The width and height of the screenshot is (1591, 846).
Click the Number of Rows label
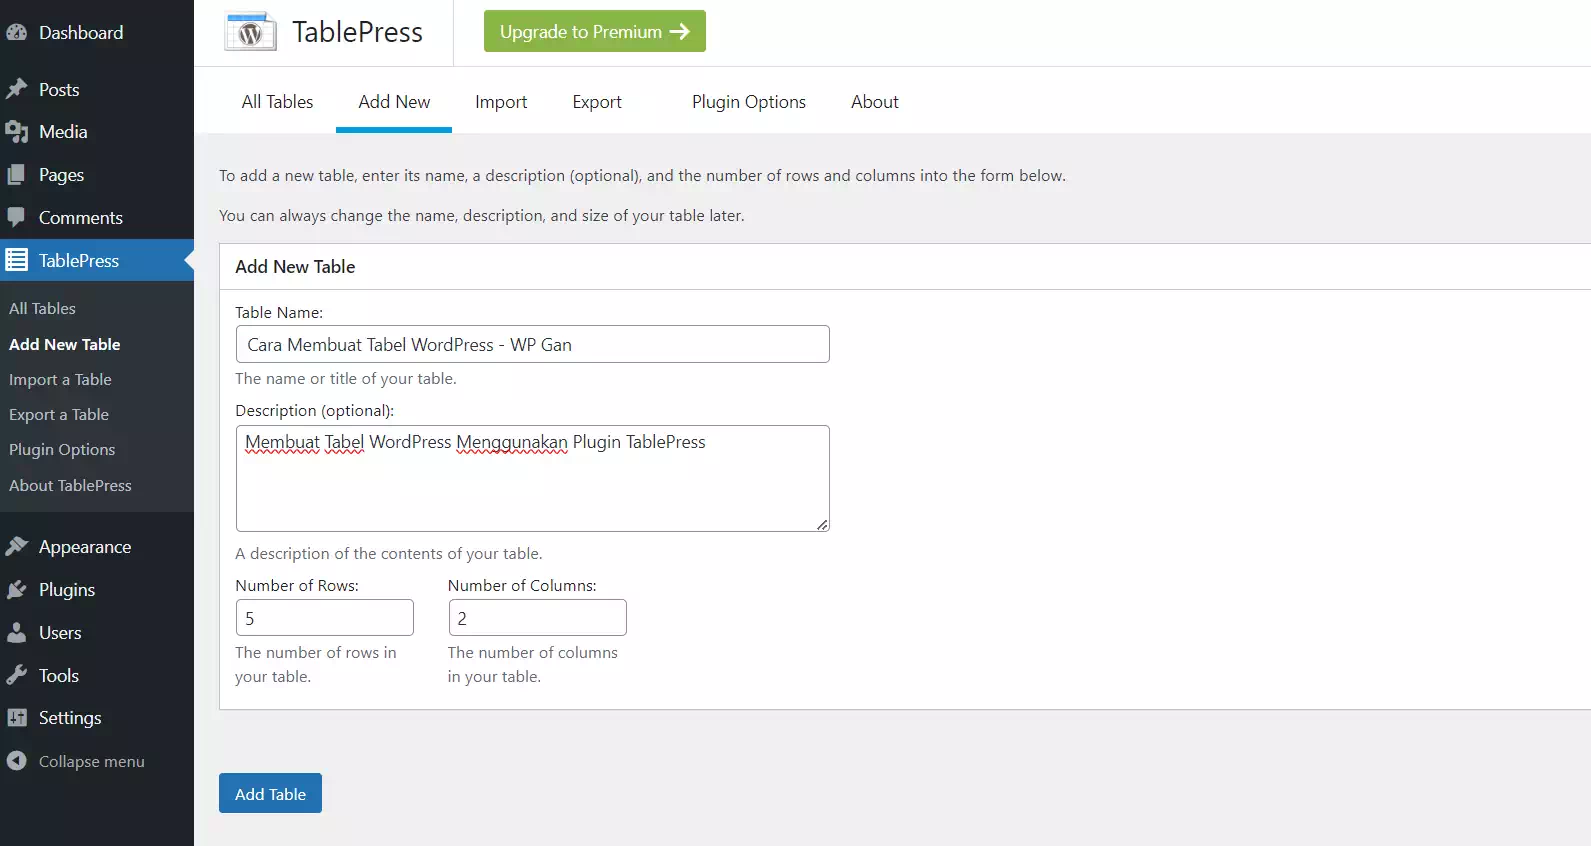click(x=297, y=585)
